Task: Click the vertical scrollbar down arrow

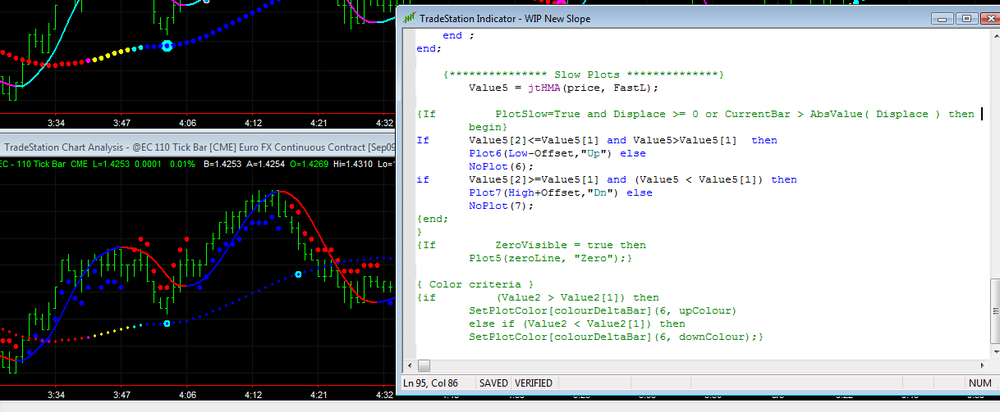Action: coord(995,352)
